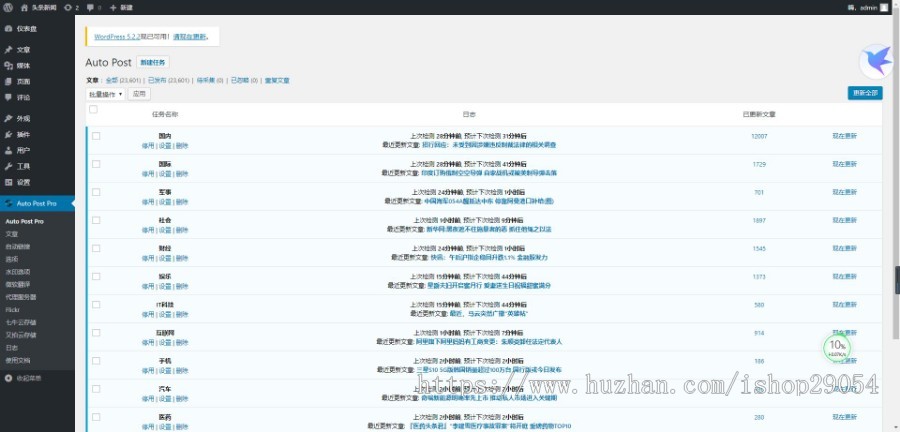Screen dimensions: 900x432
Task: Open the 设置 settings icon in sidebar
Action: tap(8, 182)
